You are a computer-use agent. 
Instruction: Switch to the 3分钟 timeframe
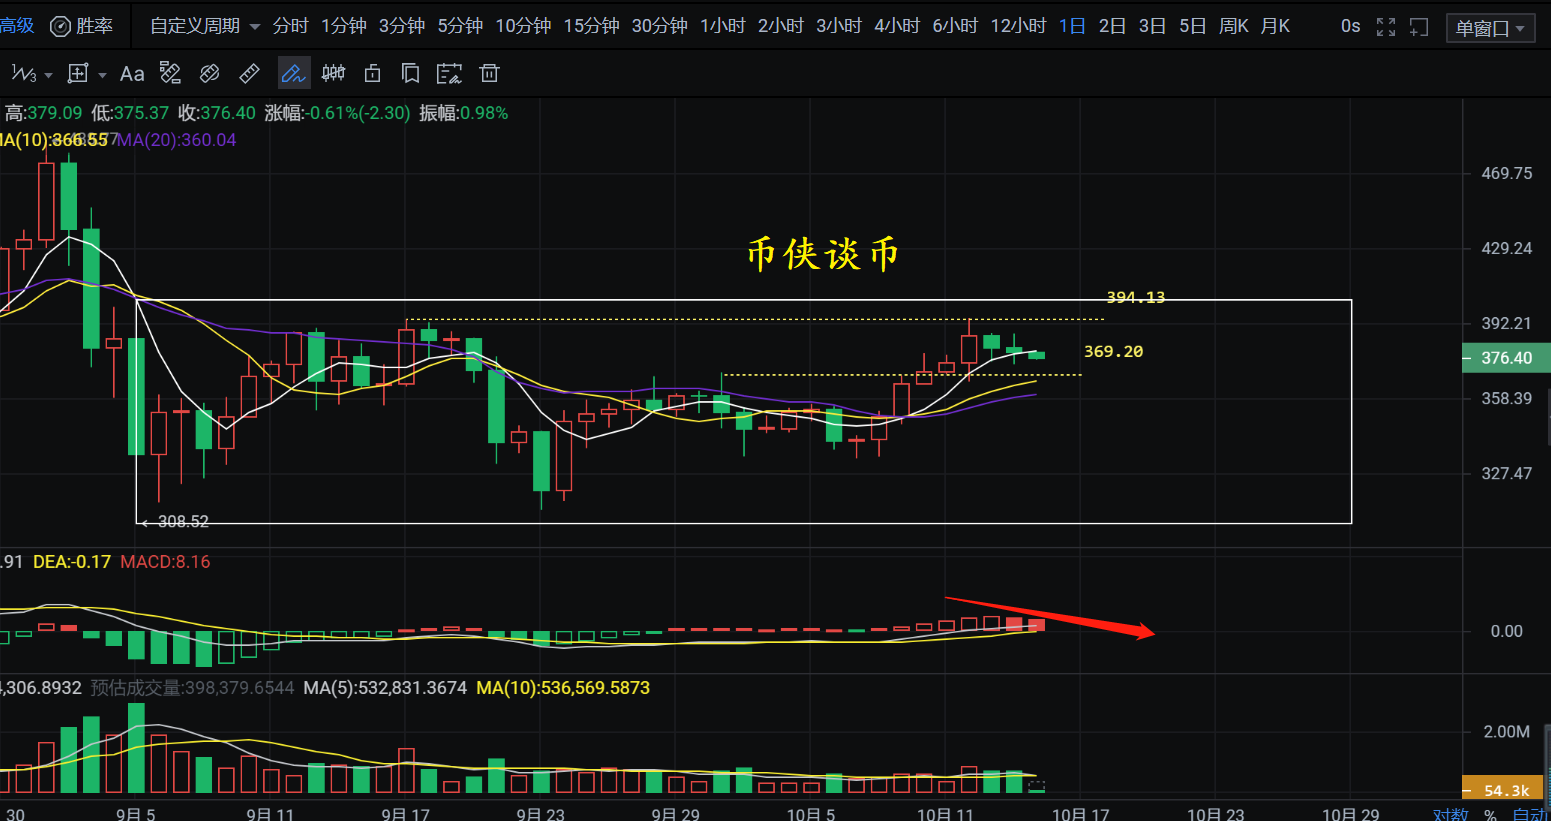coord(402,26)
